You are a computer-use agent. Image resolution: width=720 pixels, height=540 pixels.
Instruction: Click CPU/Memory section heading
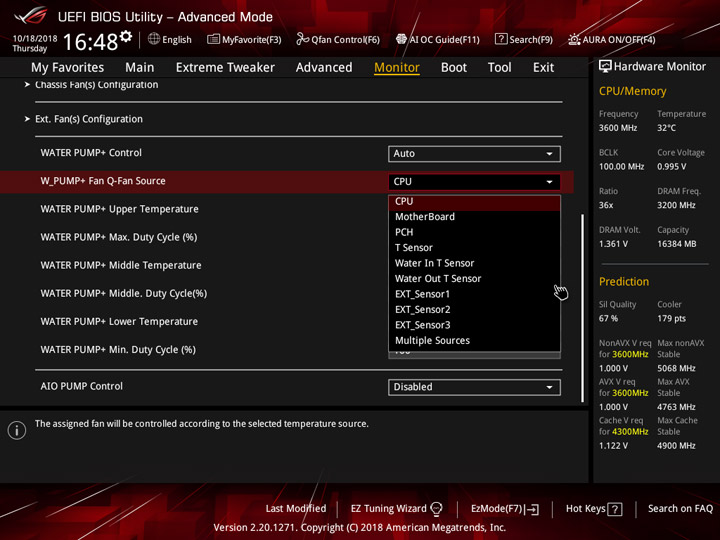click(x=632, y=91)
